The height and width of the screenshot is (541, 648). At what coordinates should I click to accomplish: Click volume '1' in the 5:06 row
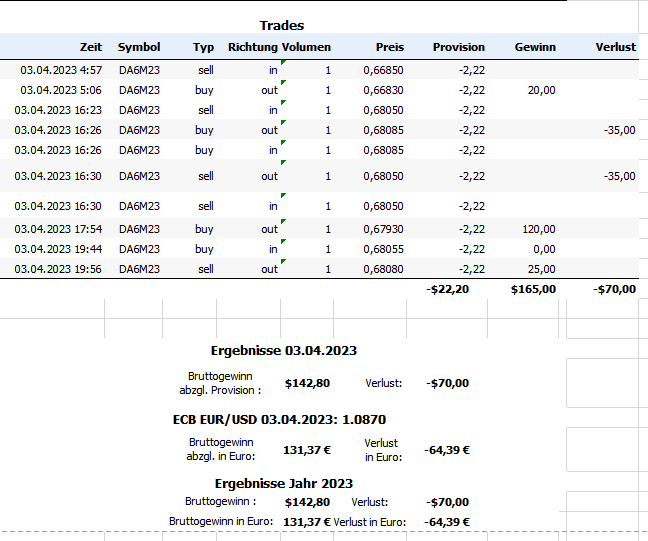328,90
